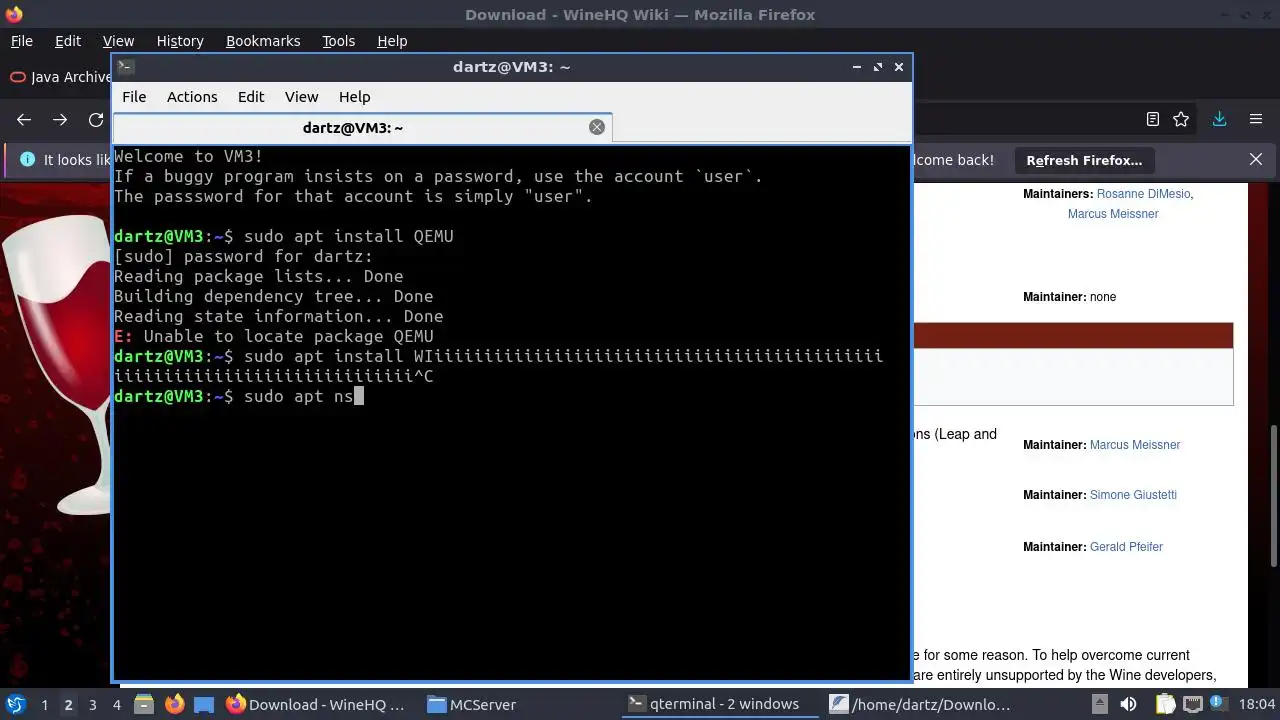Click 'Building dependency tree... Done' line
Image resolution: width=1280 pixels, height=720 pixels.
pos(274,297)
